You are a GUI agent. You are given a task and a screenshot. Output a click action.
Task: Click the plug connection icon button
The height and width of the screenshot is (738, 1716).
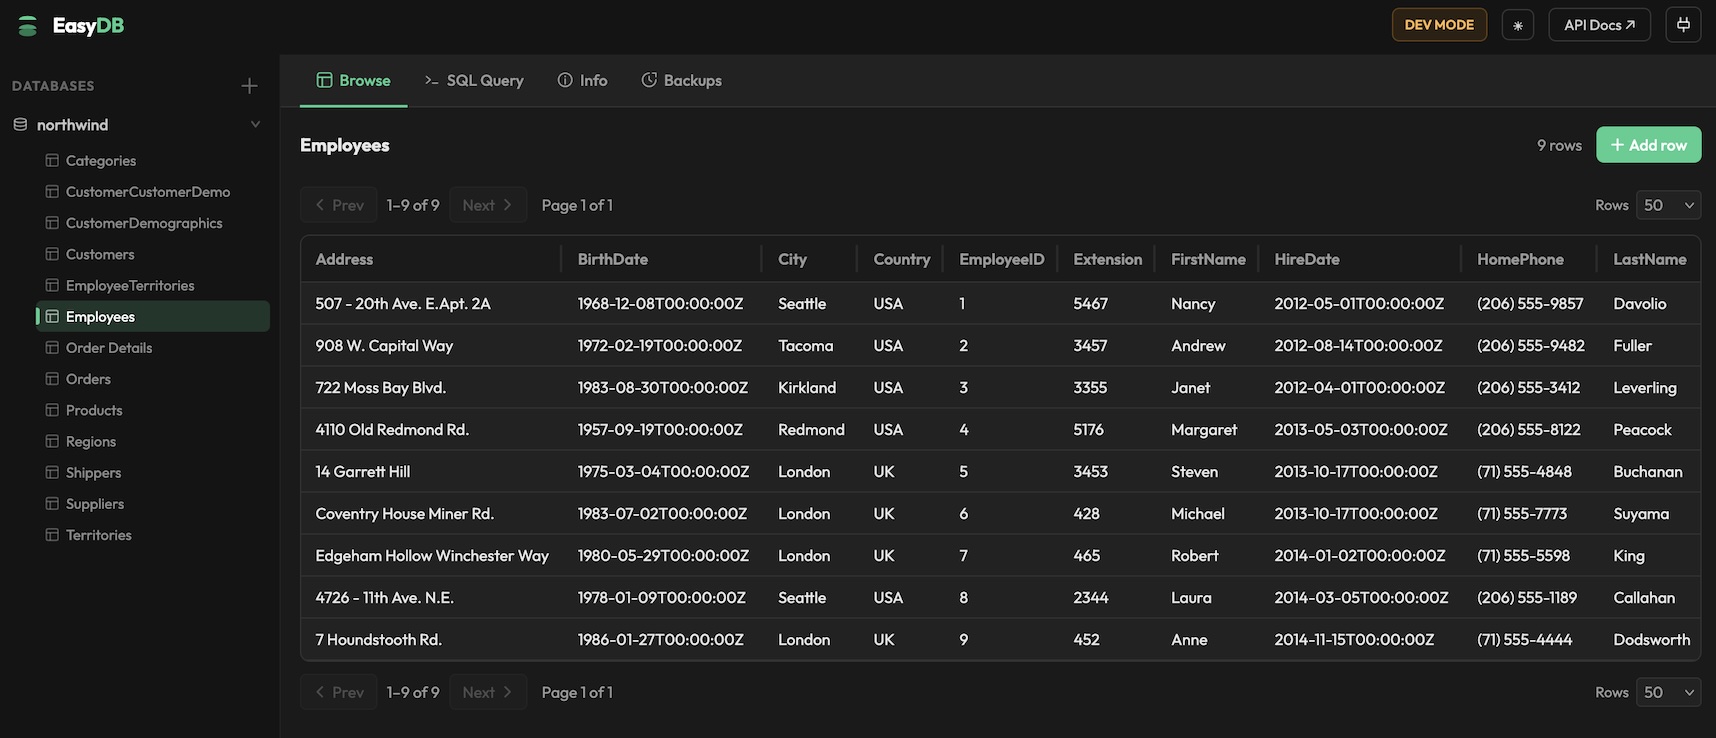pyautogui.click(x=1683, y=25)
